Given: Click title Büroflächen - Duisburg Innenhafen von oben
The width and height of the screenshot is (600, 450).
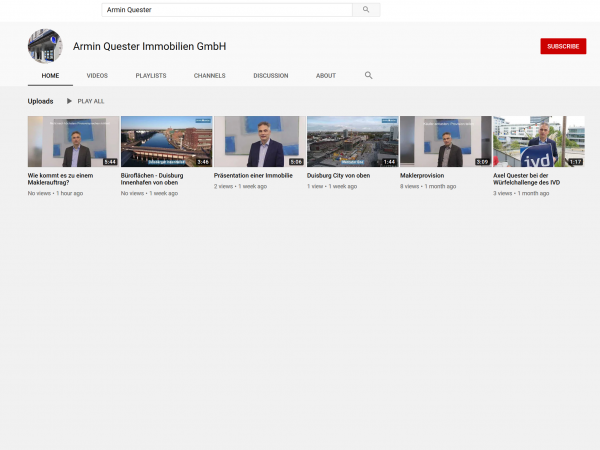Looking at the screenshot, I should tap(152, 179).
